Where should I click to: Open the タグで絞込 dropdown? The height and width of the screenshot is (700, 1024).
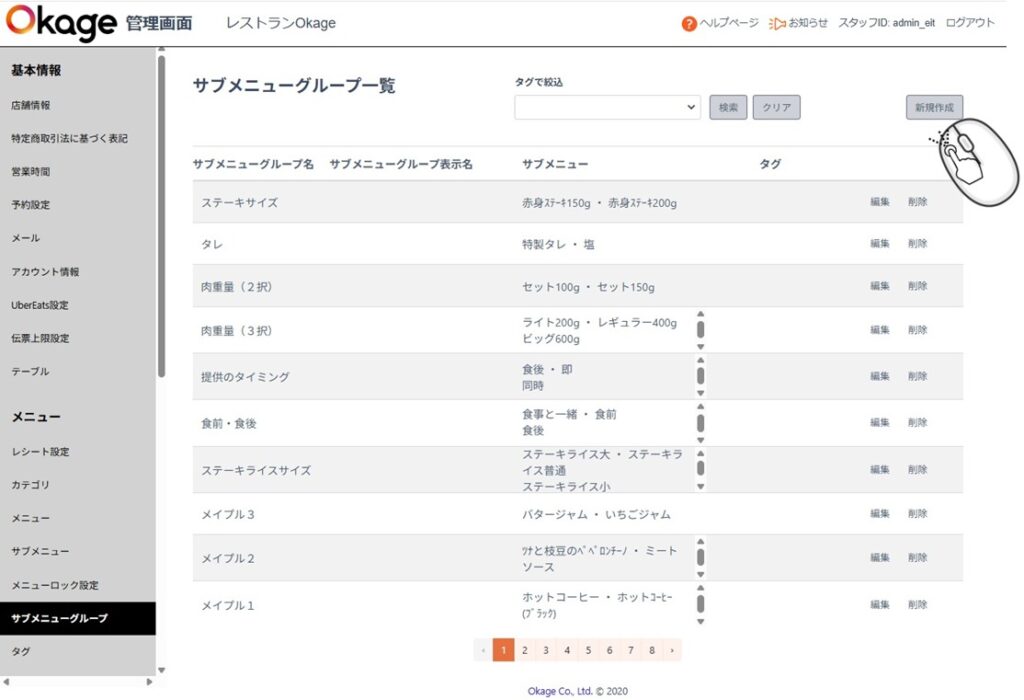point(607,108)
